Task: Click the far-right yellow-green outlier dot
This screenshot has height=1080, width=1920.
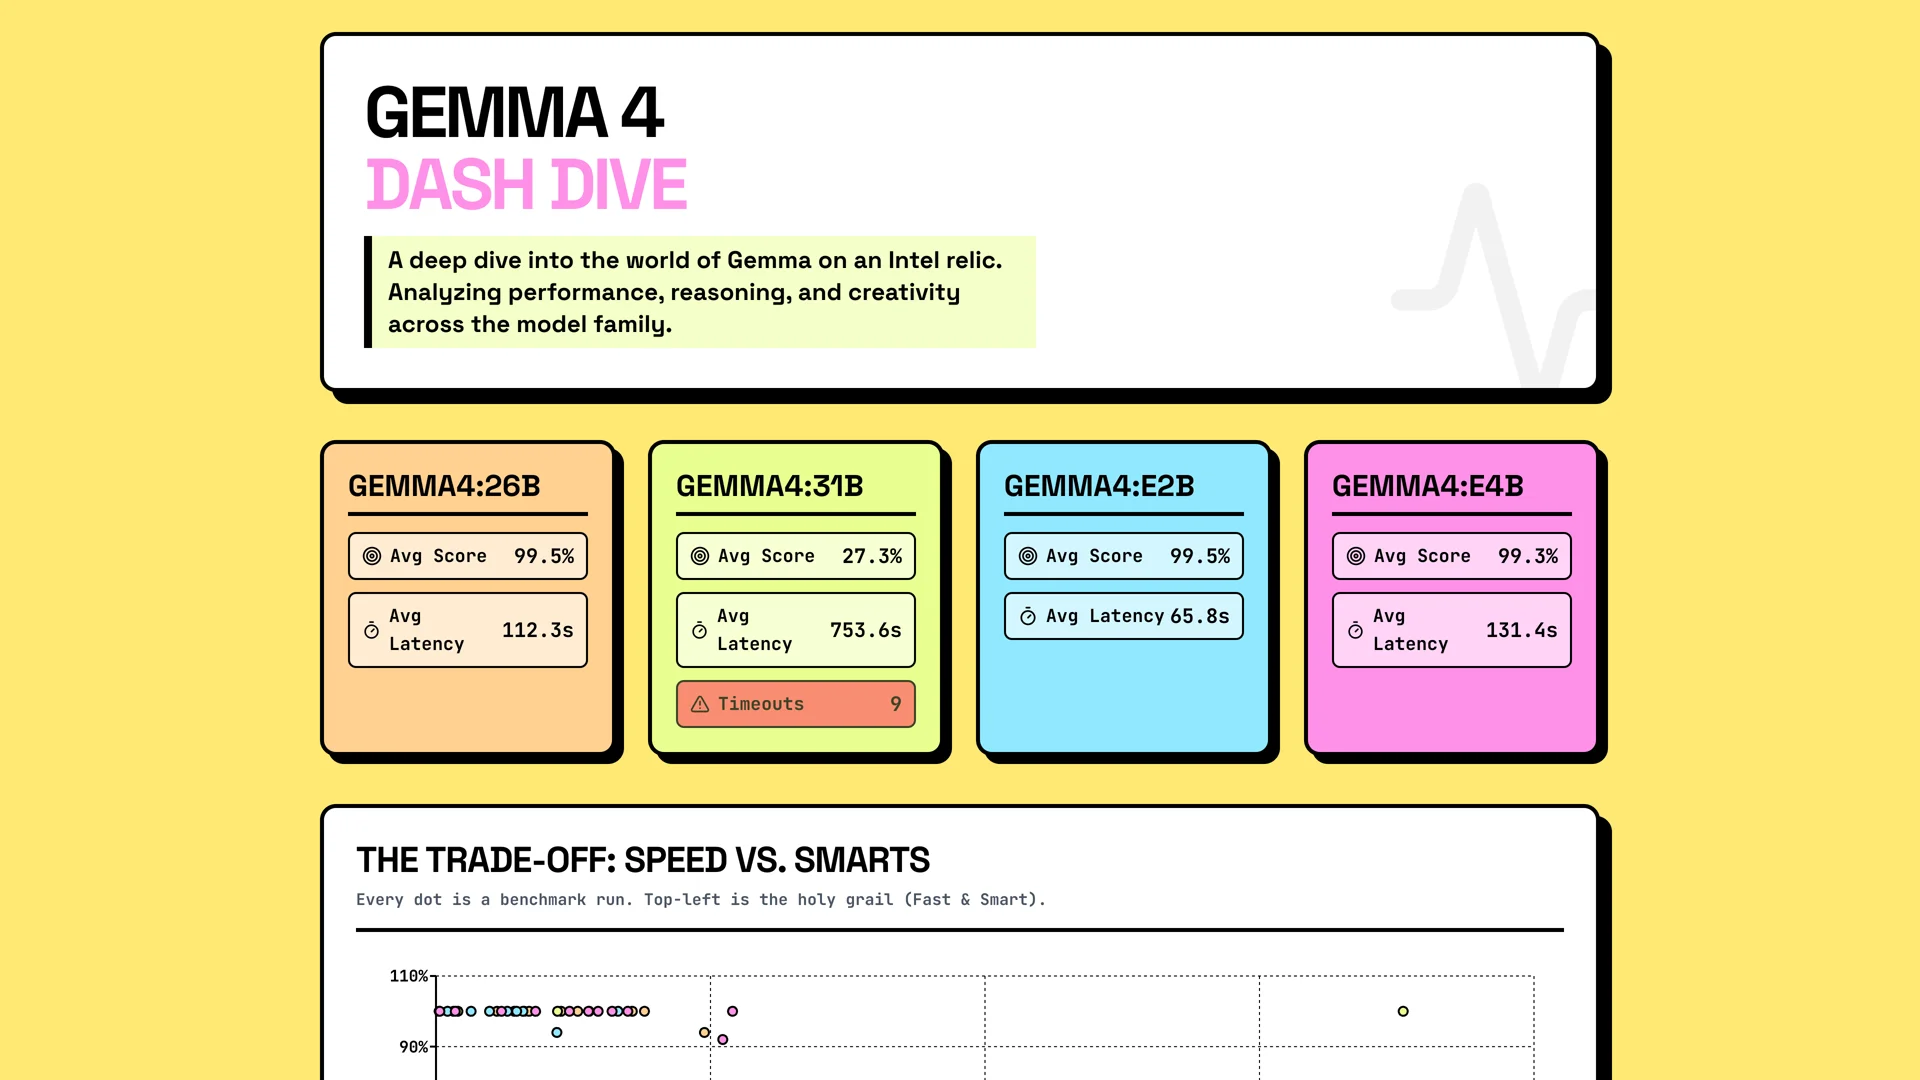Action: (x=1403, y=1012)
